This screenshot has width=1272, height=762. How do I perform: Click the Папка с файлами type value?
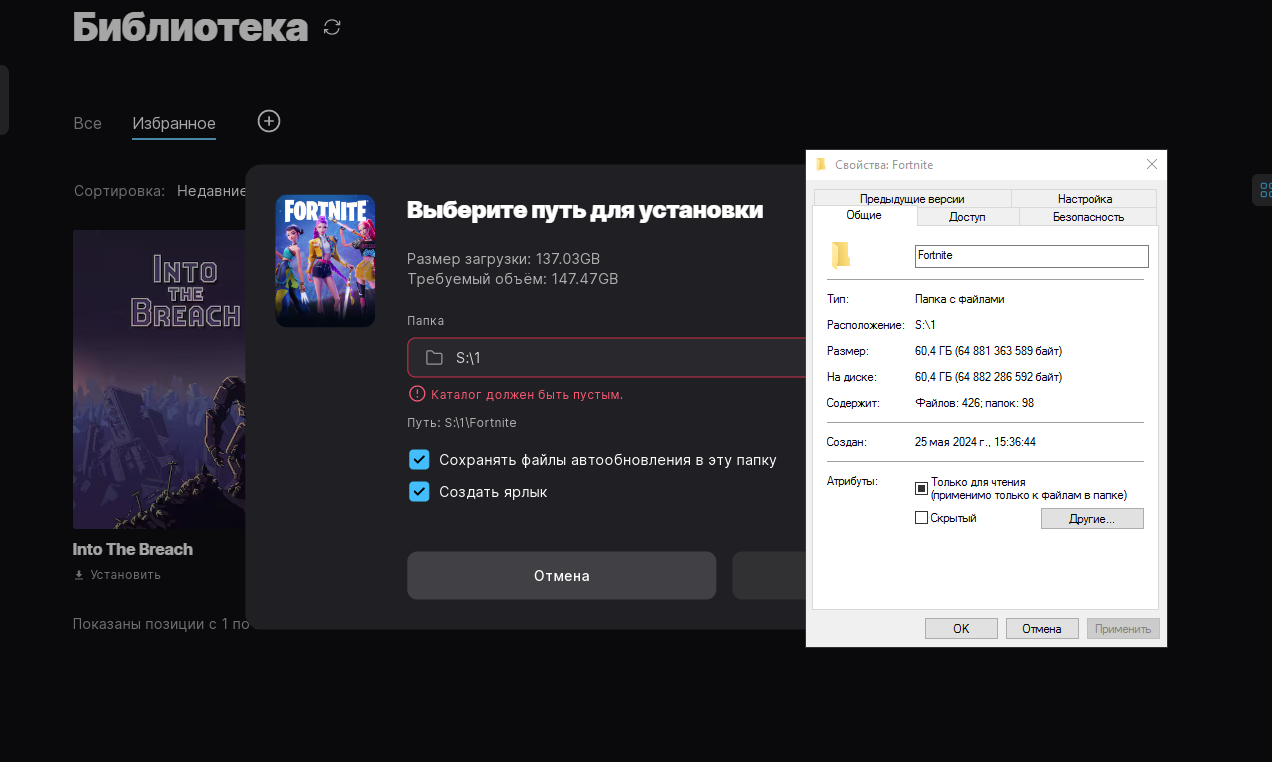[960, 299]
